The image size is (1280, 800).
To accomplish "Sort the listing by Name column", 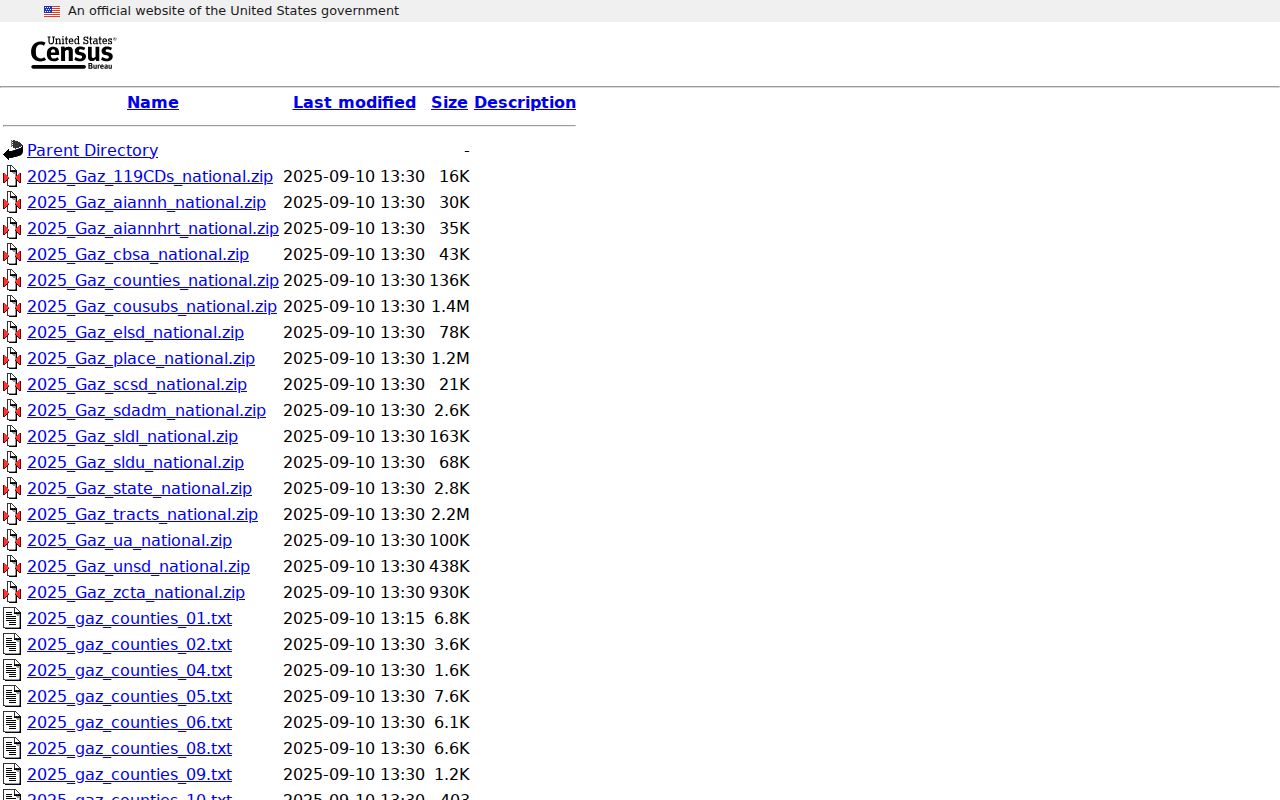I will 153,102.
